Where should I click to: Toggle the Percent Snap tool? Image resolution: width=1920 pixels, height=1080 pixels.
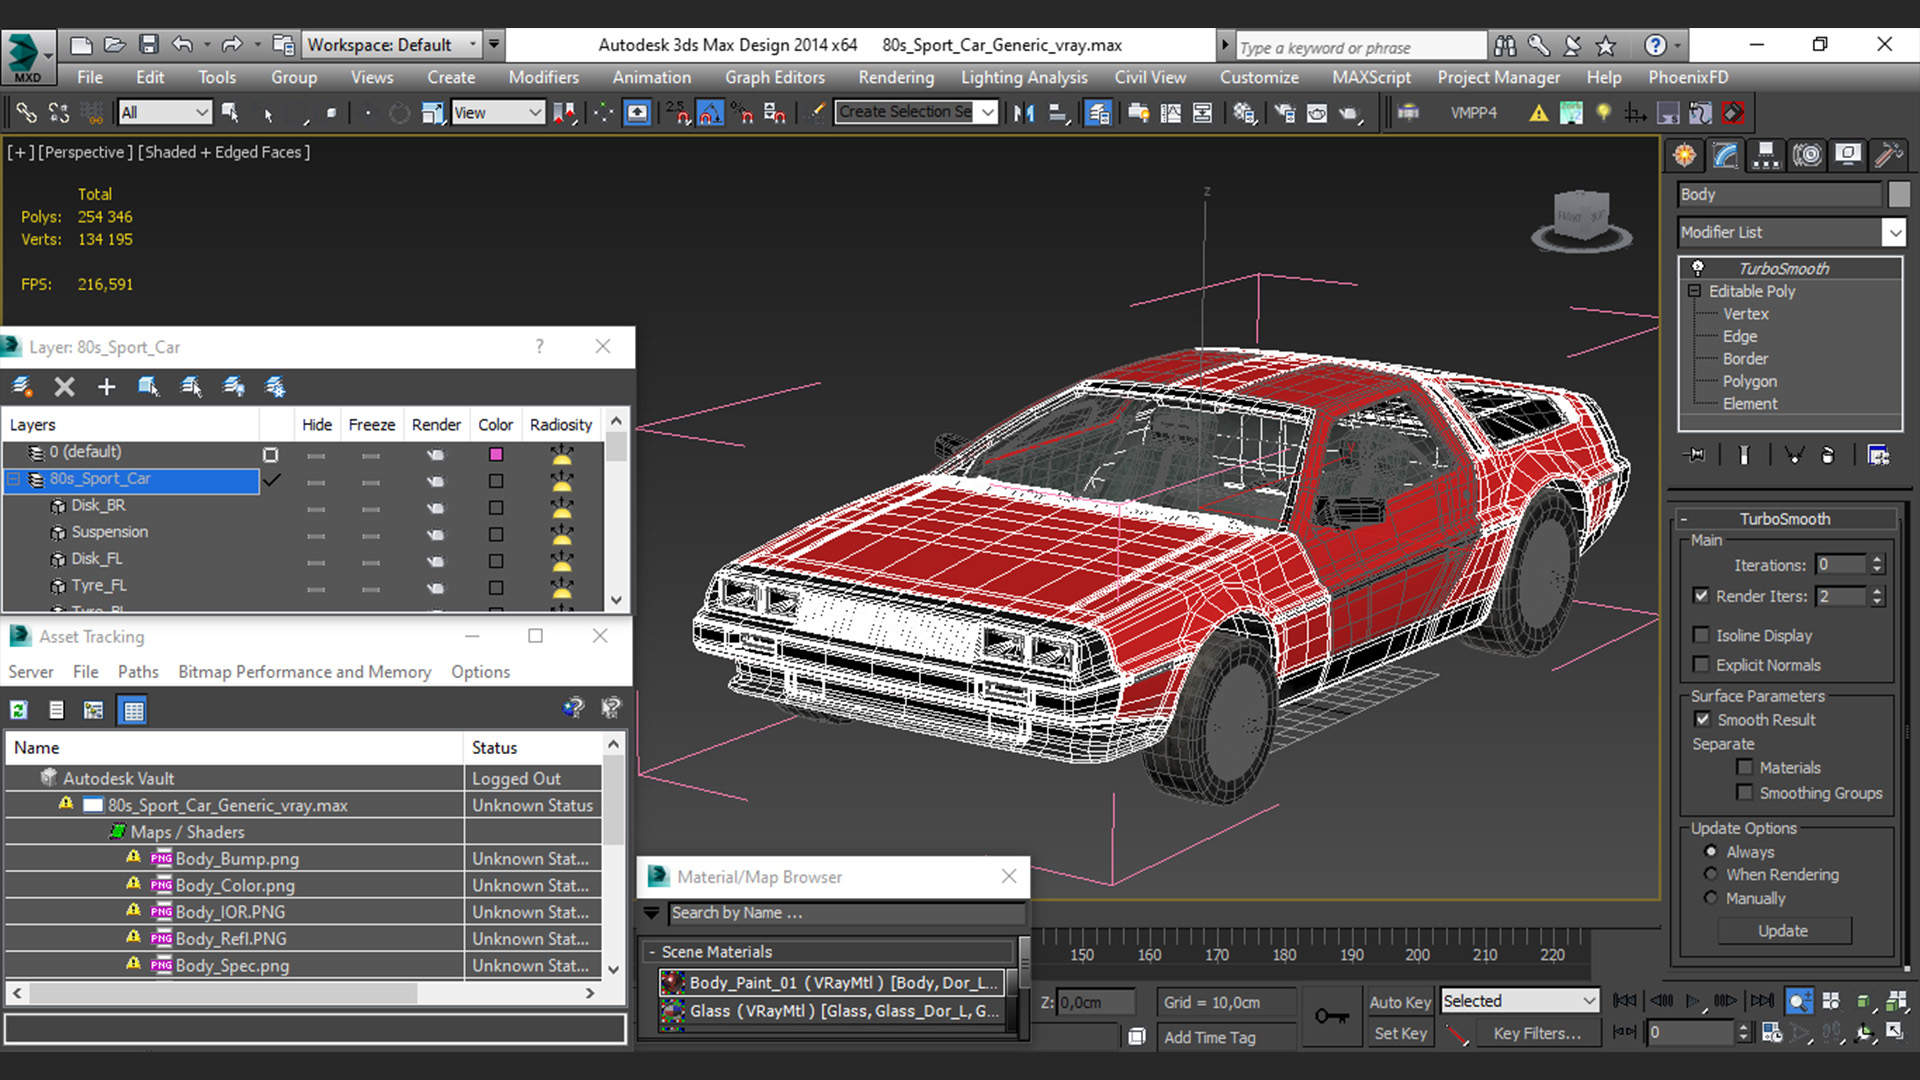pyautogui.click(x=742, y=113)
